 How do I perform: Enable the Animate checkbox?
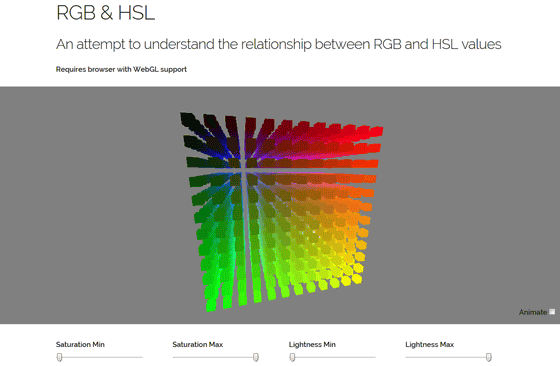click(552, 312)
